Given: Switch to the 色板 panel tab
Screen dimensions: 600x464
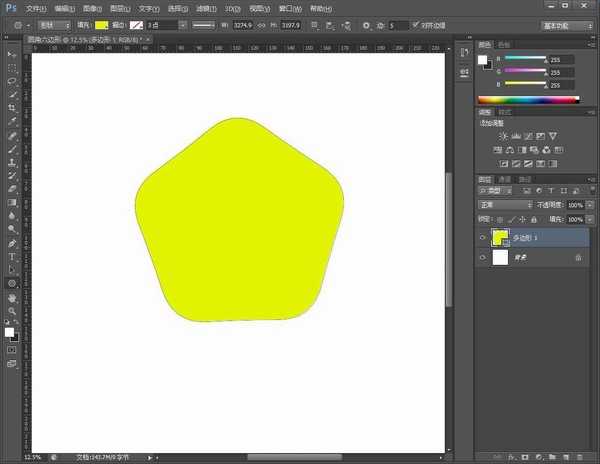Looking at the screenshot, I should click(503, 44).
